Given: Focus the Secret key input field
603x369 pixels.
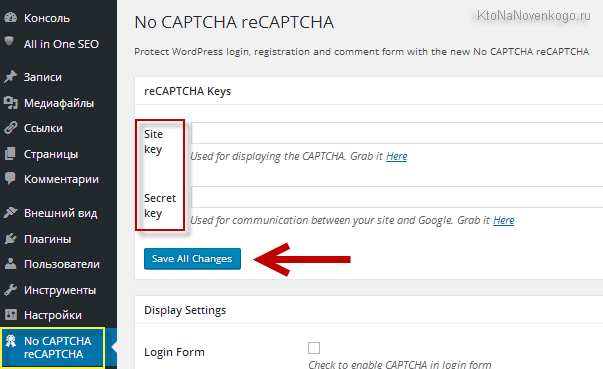Looking at the screenshot, I should (397, 197).
